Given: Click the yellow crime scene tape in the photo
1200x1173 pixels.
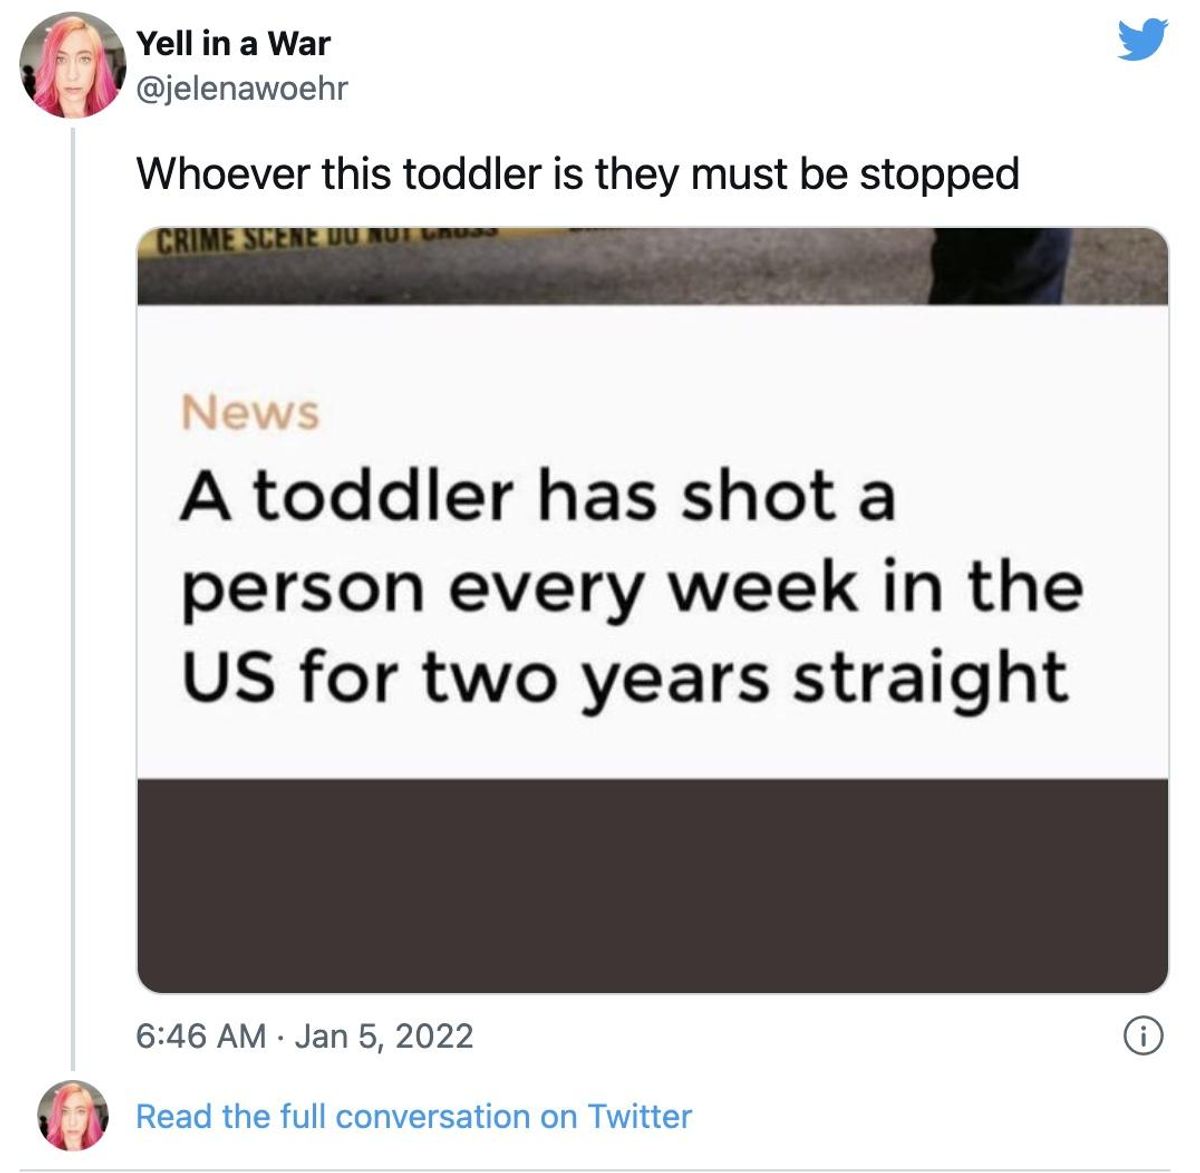Looking at the screenshot, I should [330, 238].
